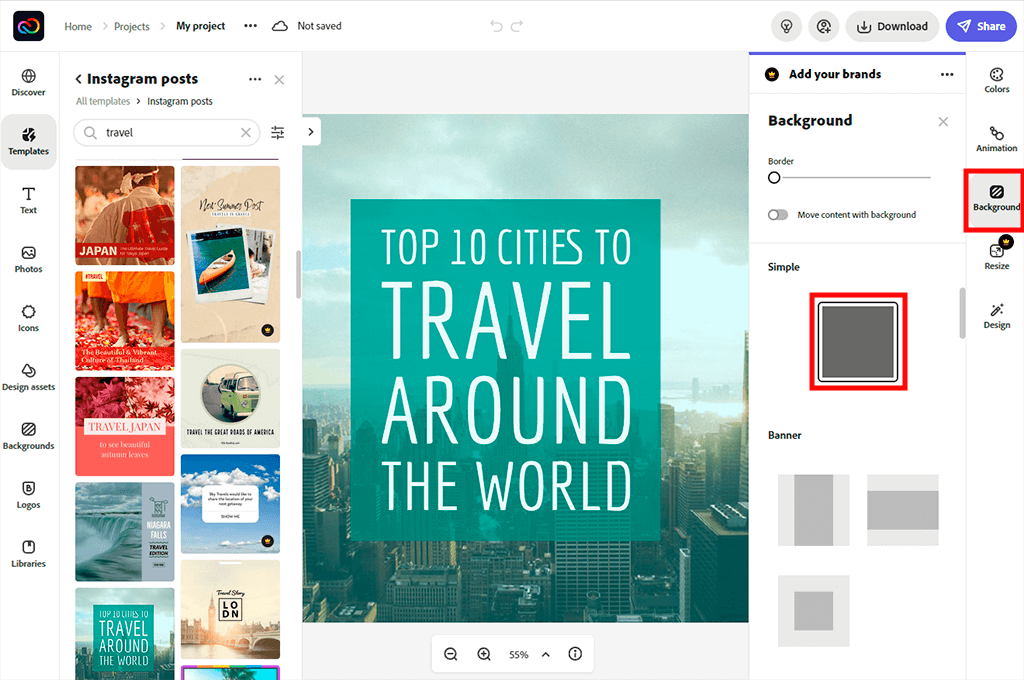This screenshot has height=680, width=1024.
Task: Click the Share button
Action: click(x=981, y=26)
